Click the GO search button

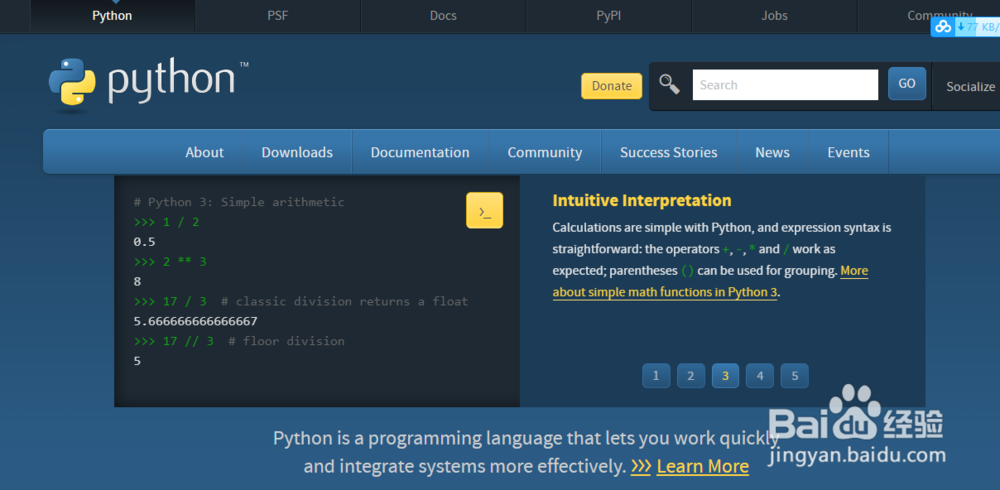[x=907, y=84]
